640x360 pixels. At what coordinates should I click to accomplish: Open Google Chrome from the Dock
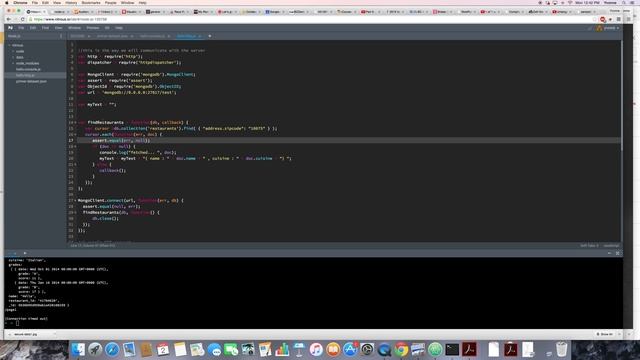(401, 349)
